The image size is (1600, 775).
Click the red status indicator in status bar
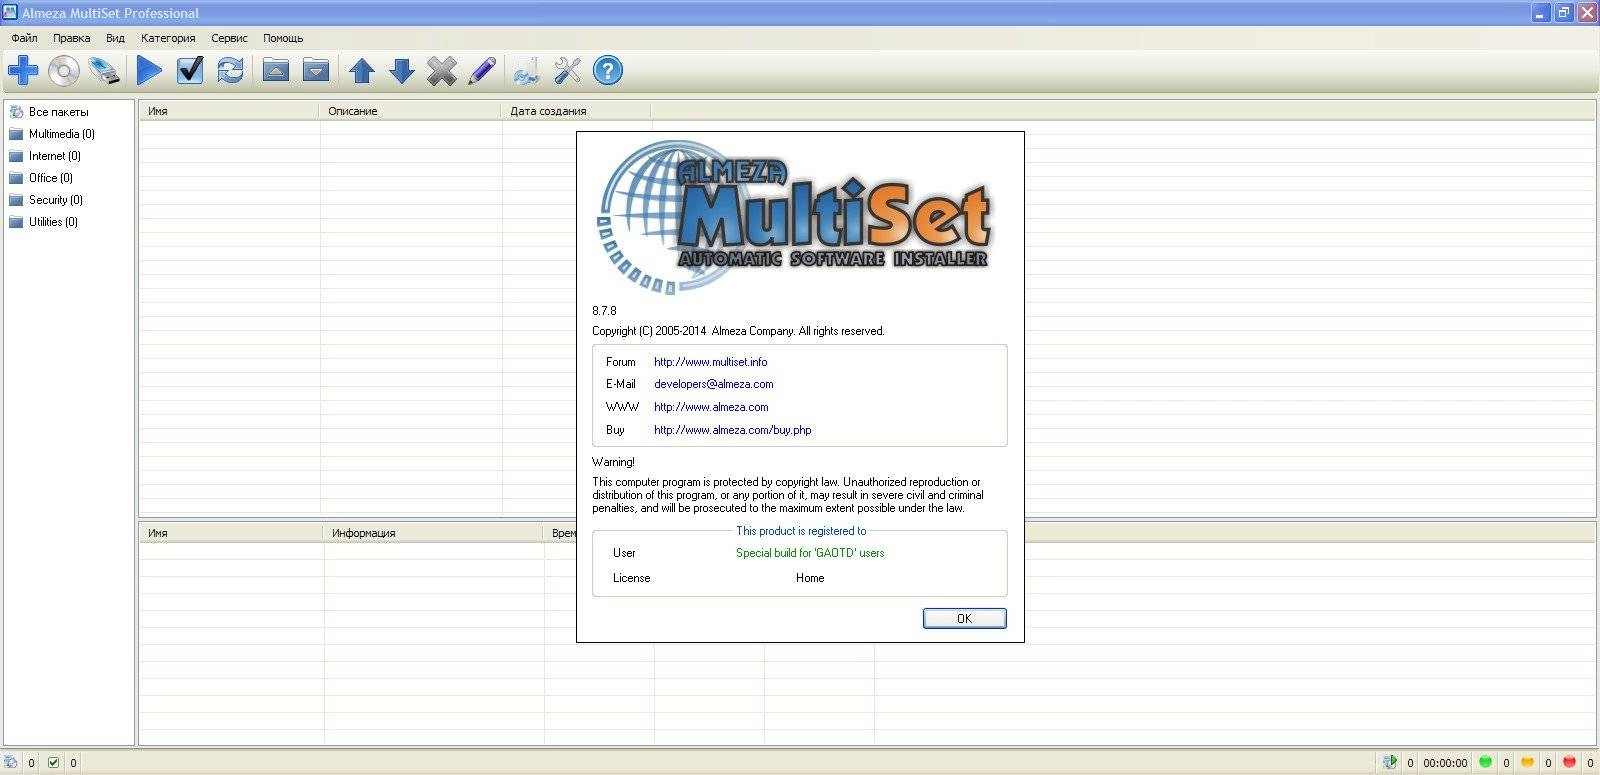coord(1569,762)
